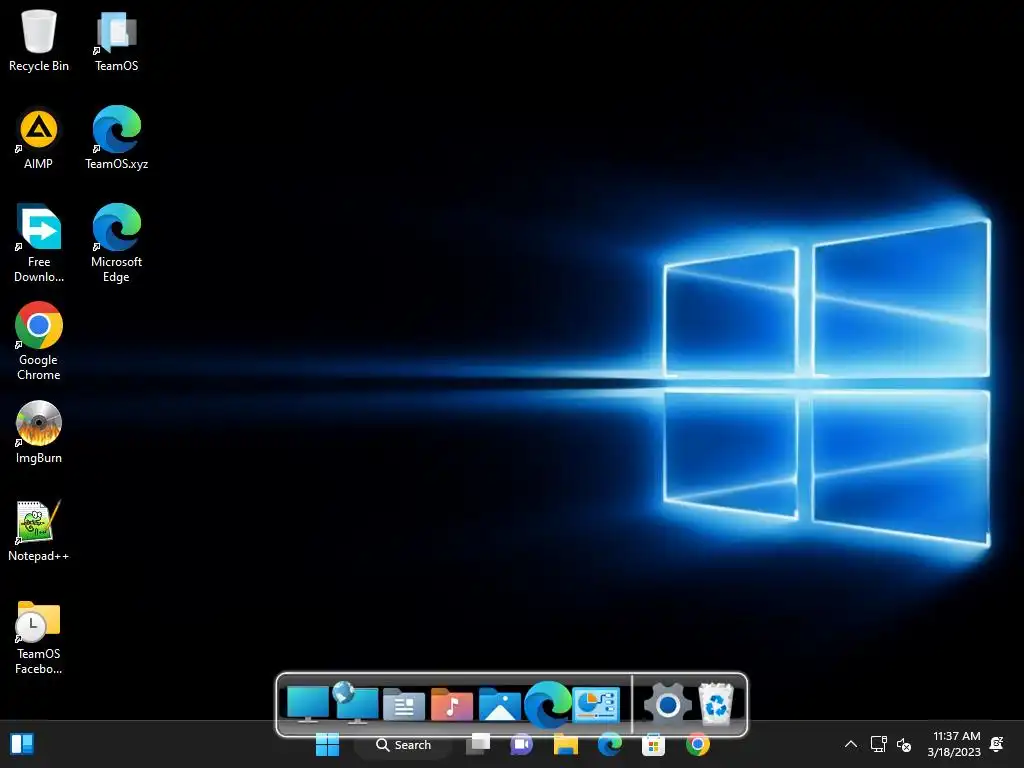
Task: Show hidden system tray icons
Action: [x=850, y=744]
